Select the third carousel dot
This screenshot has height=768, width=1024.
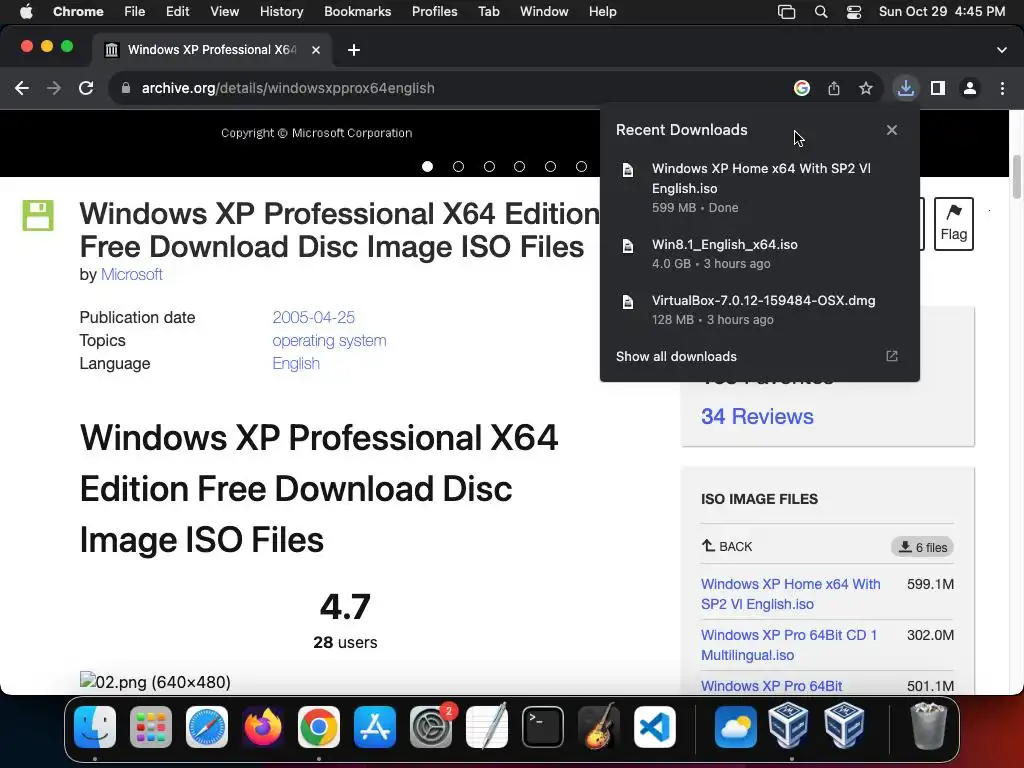pos(489,167)
